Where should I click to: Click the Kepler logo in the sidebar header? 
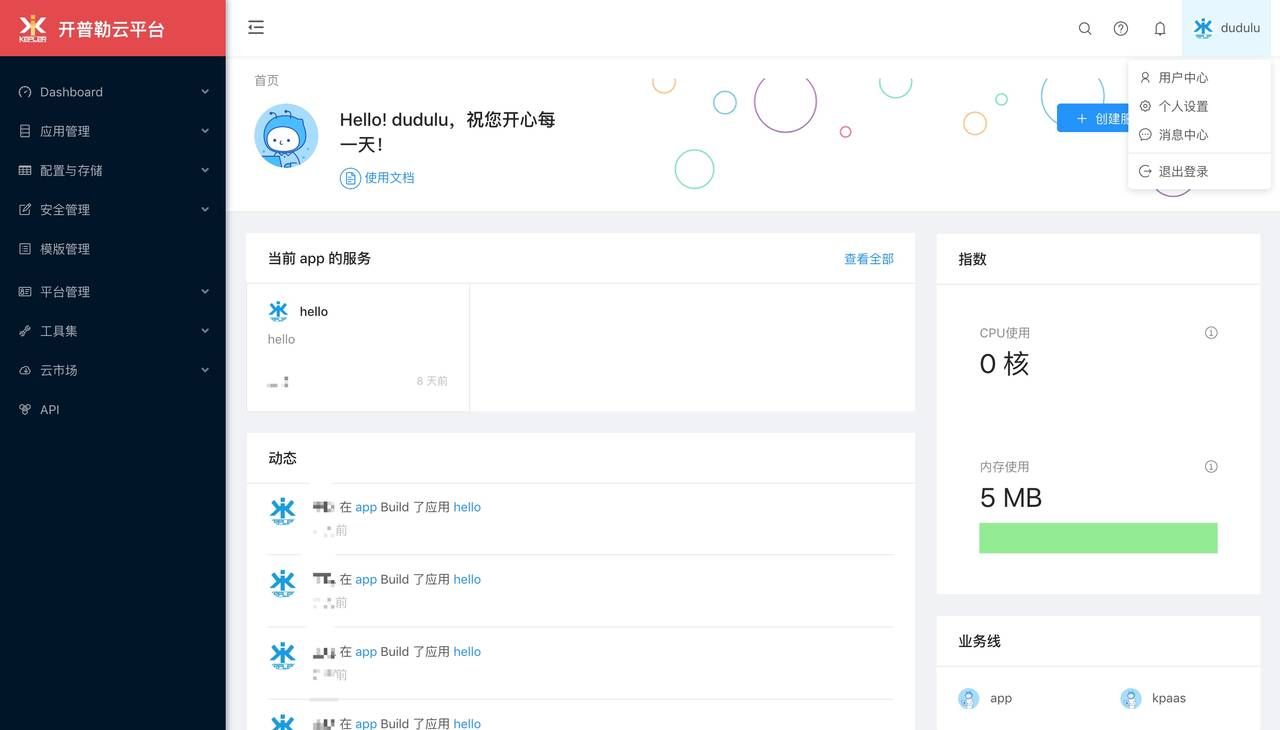click(33, 28)
